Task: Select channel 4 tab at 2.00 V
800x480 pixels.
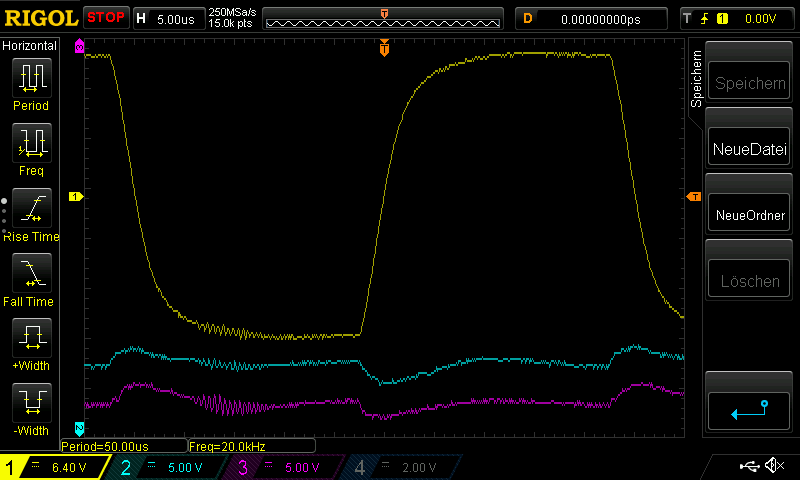Action: [403, 467]
